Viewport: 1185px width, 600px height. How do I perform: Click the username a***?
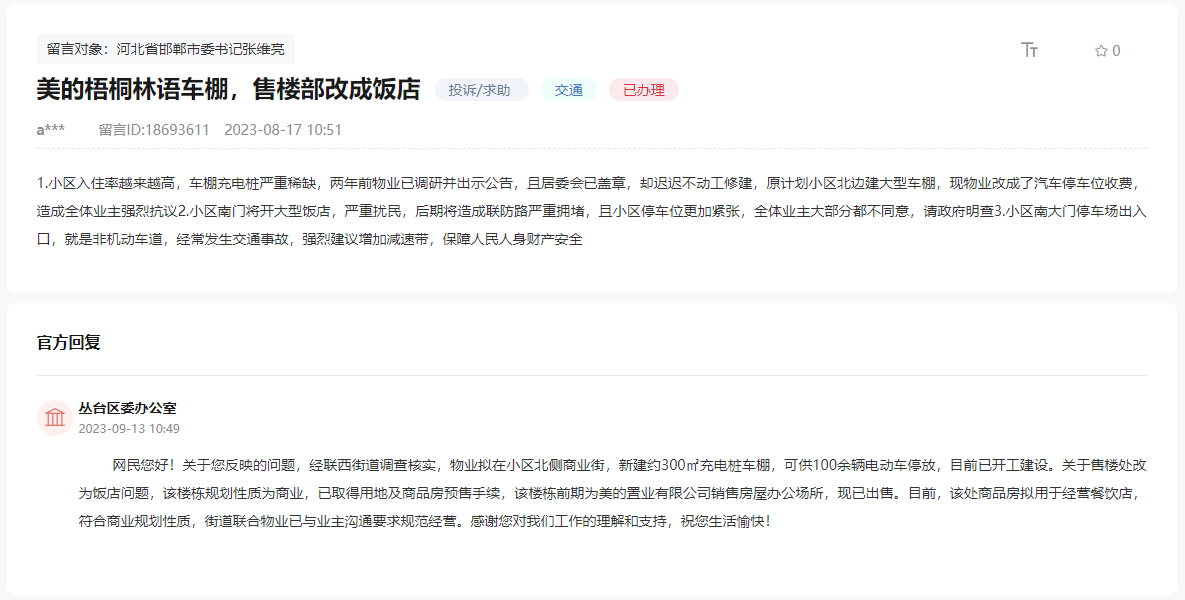[51, 130]
